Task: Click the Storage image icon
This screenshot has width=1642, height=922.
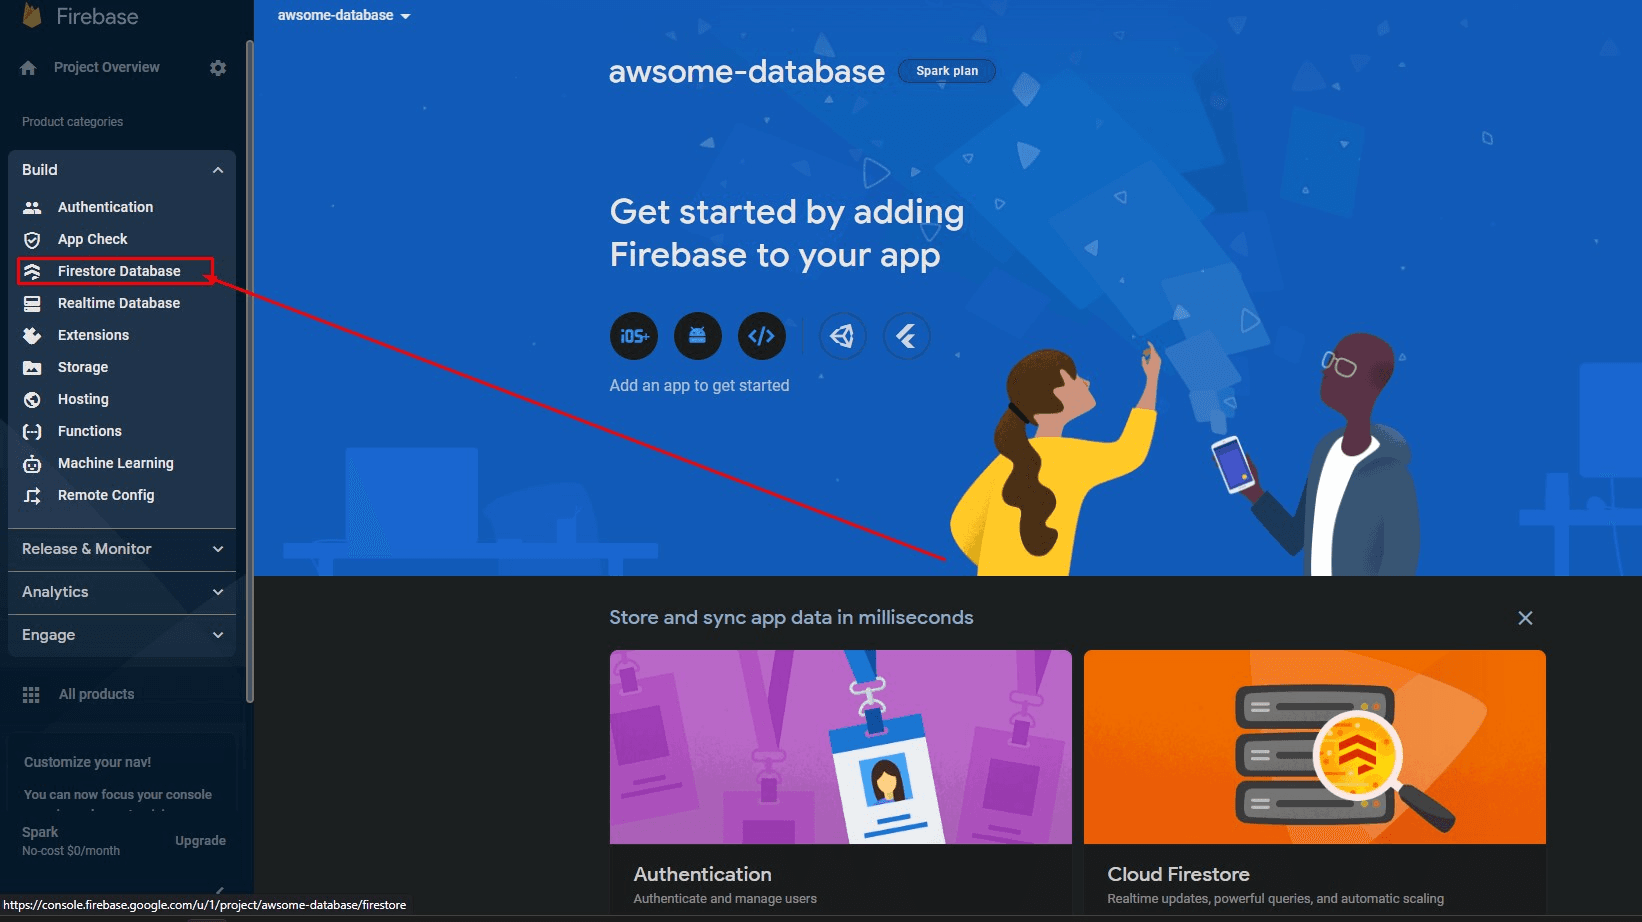Action: pos(32,367)
